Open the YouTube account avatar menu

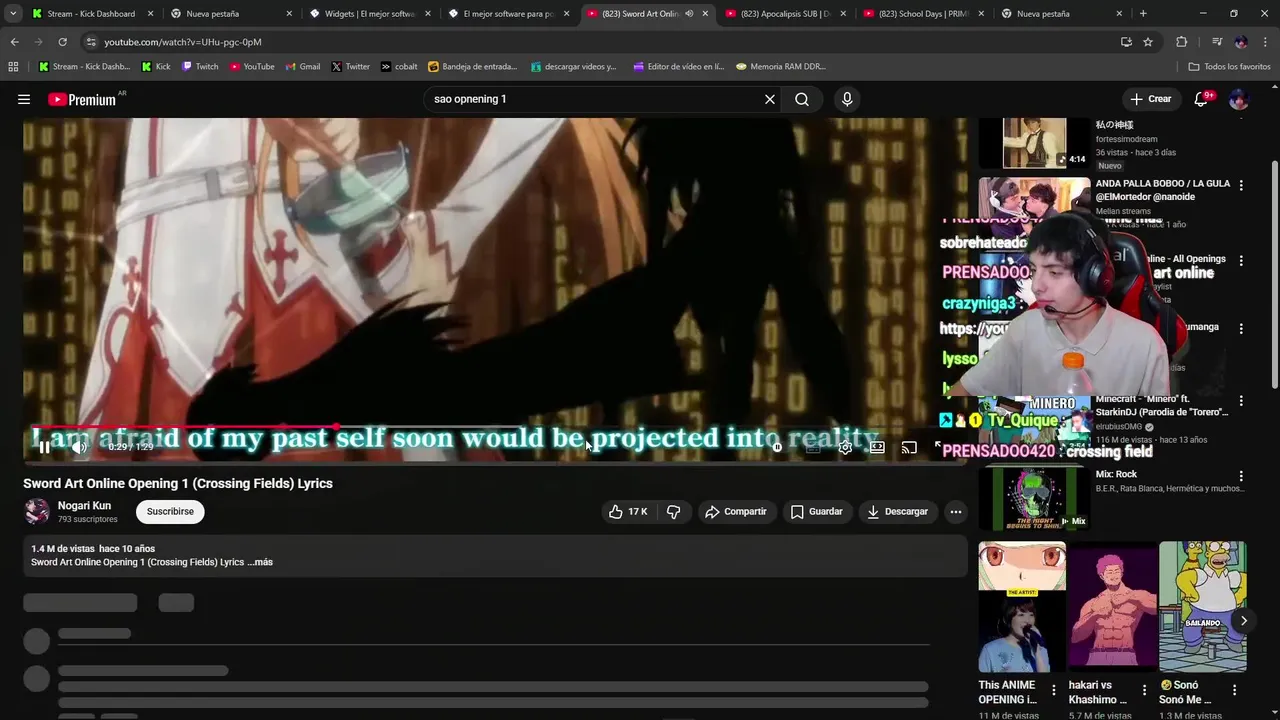point(1238,99)
